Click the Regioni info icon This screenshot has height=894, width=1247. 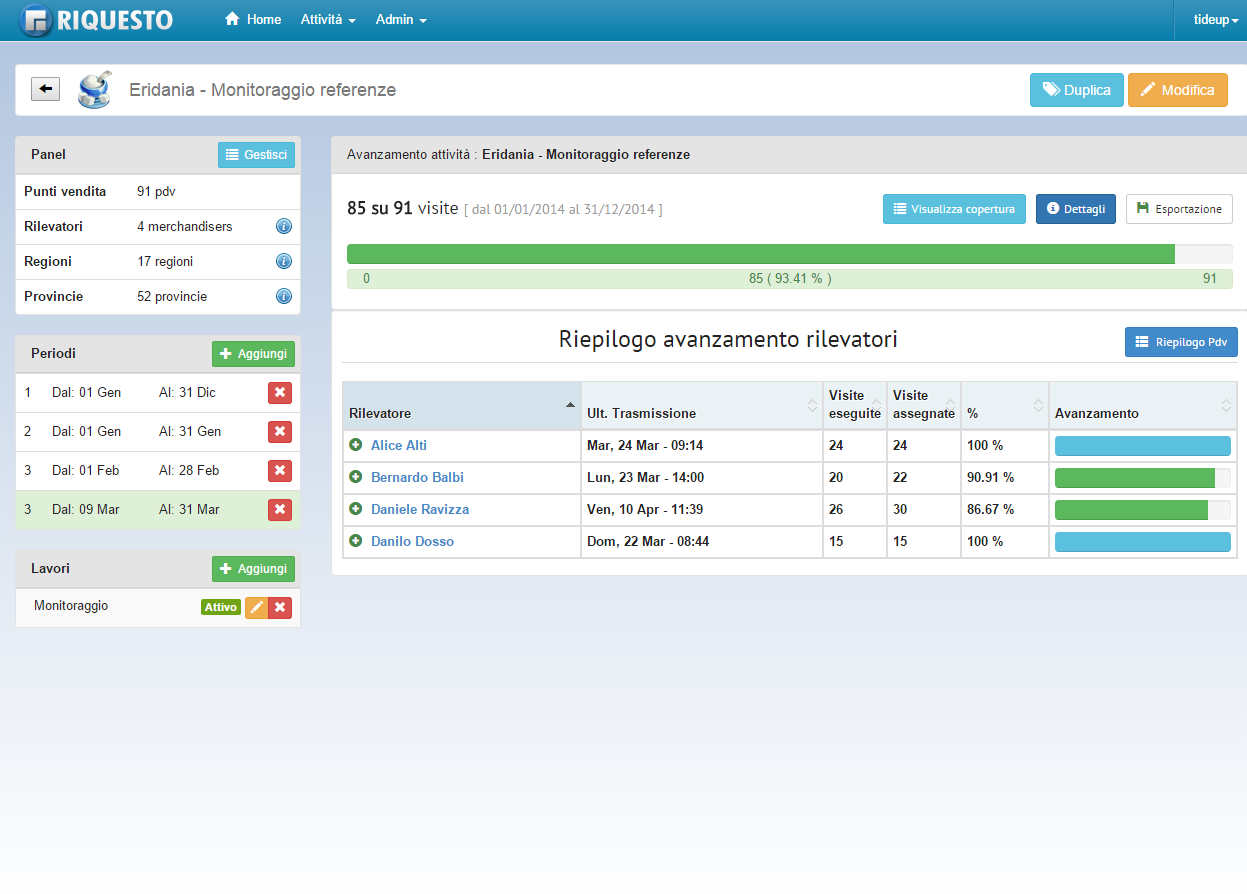283,262
